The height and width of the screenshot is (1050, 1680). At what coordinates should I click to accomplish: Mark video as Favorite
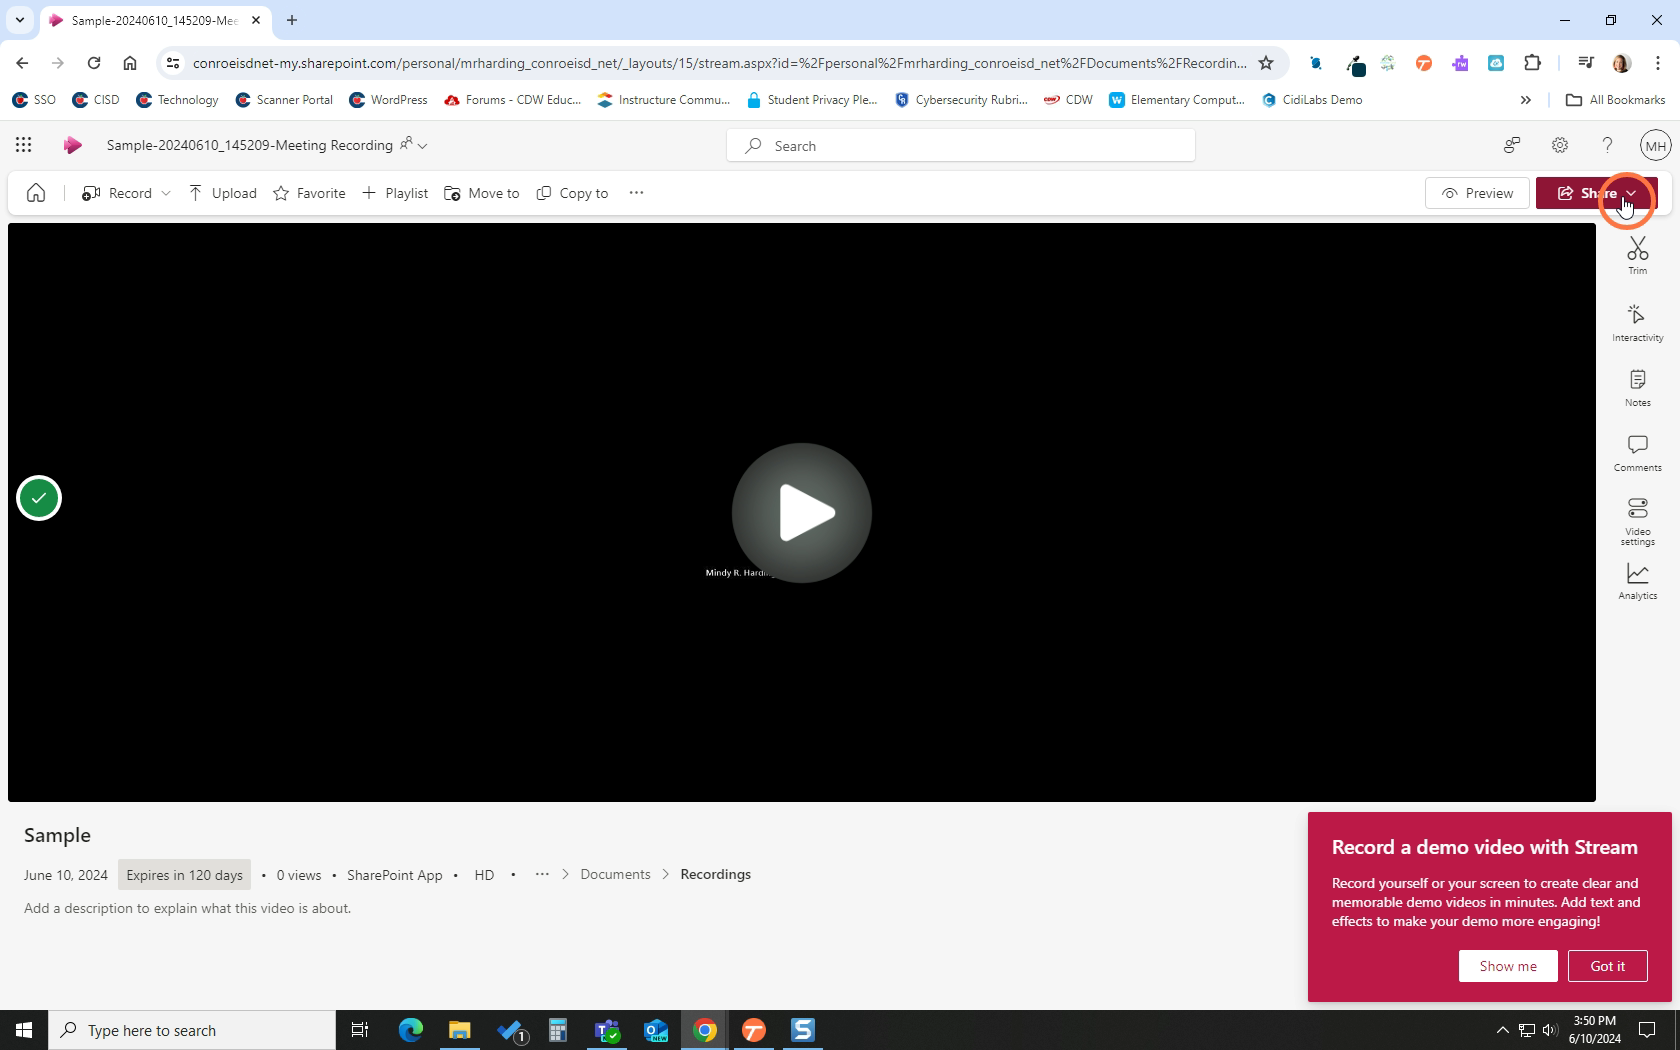point(309,193)
